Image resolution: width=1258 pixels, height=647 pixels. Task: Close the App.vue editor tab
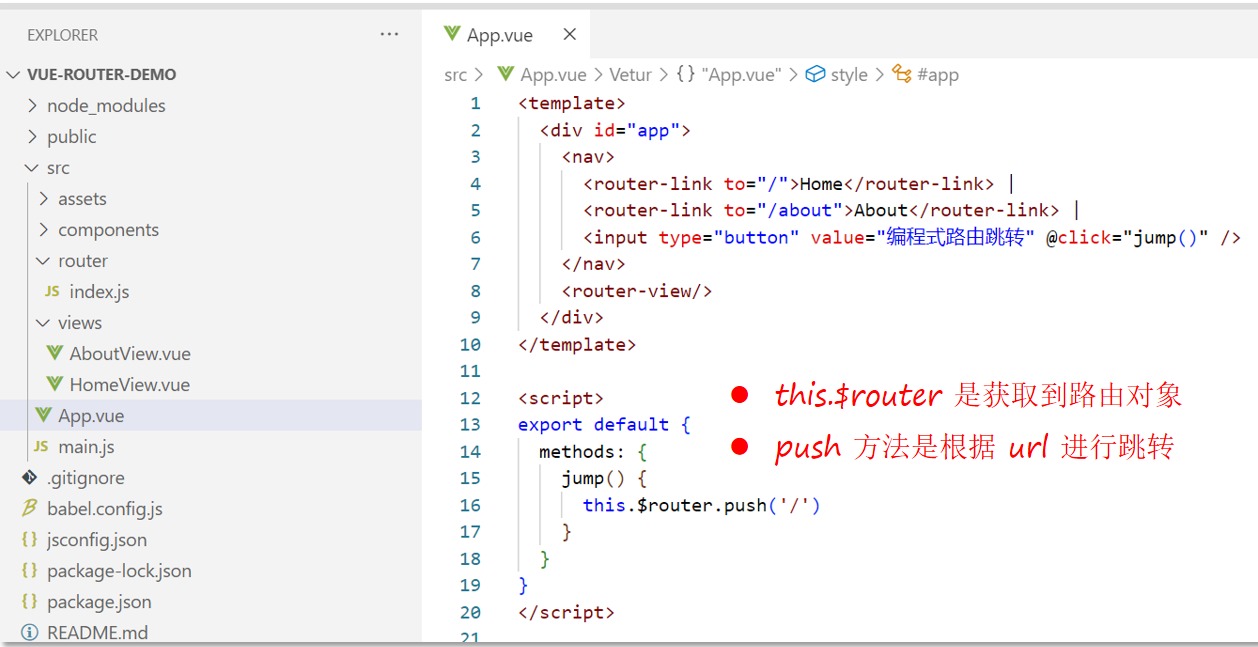pos(570,34)
